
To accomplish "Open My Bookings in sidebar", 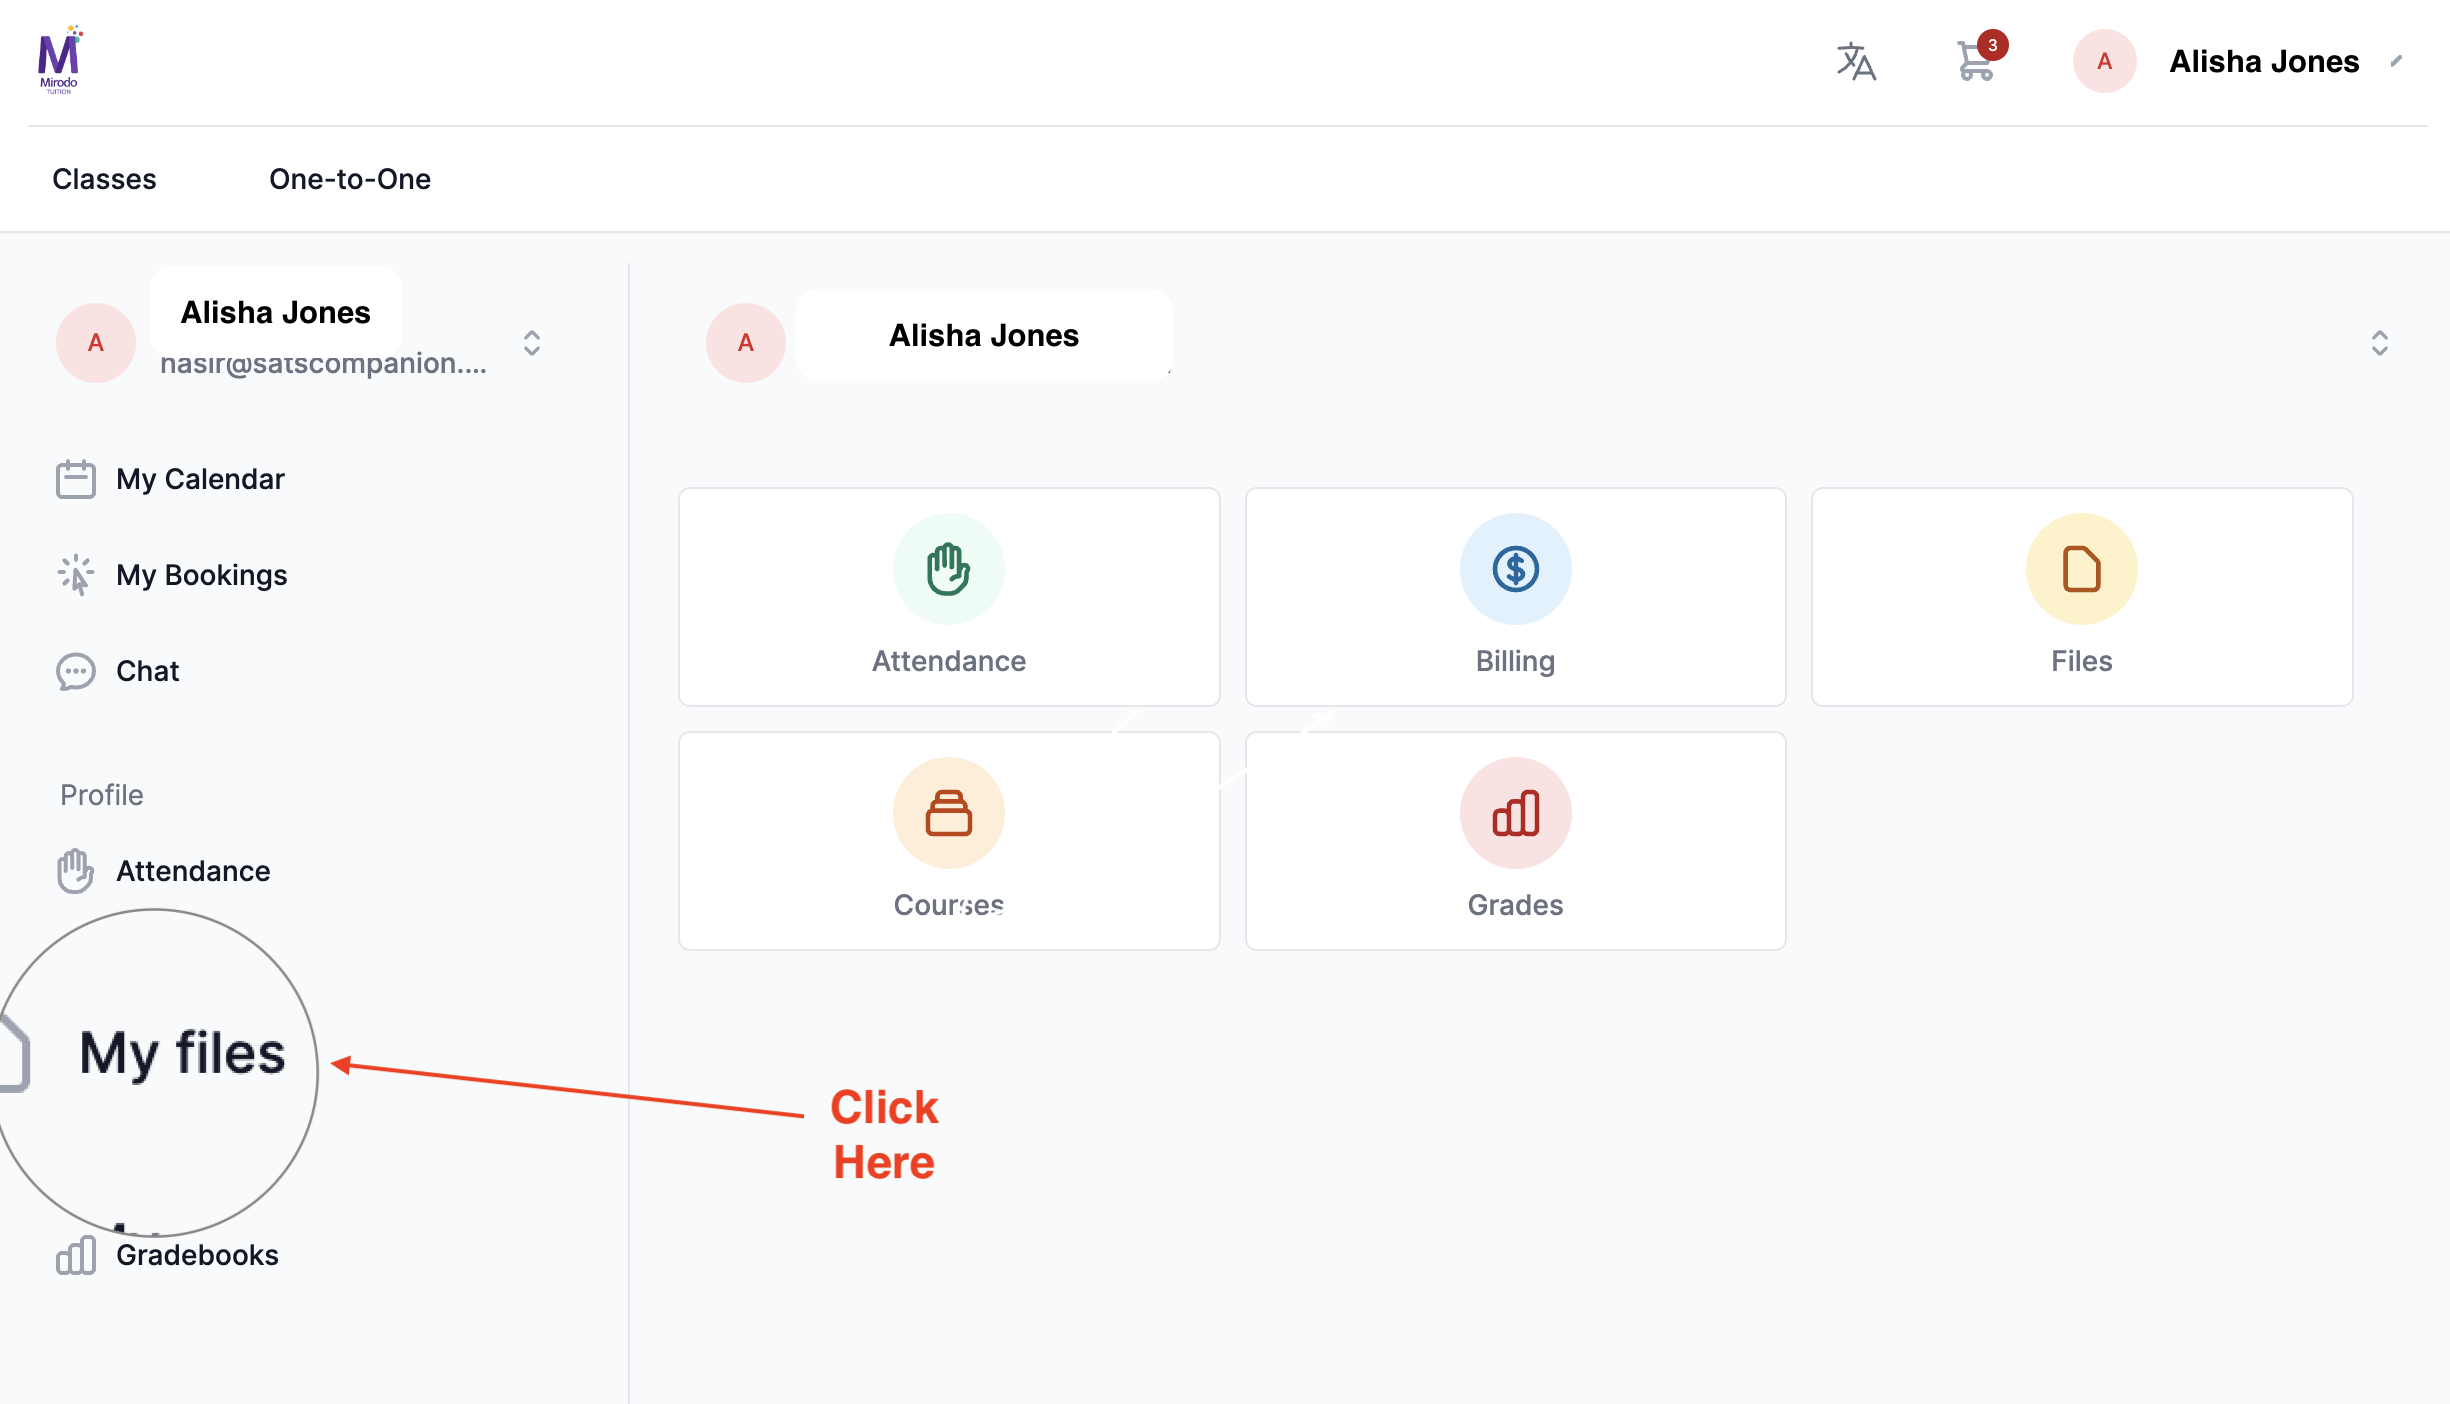I will point(201,575).
